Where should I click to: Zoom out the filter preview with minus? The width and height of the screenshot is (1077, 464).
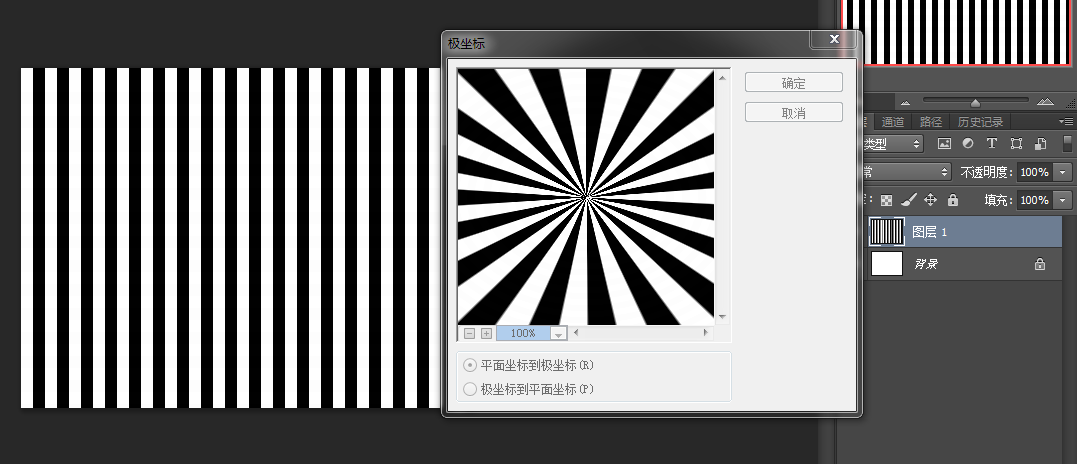coord(470,333)
